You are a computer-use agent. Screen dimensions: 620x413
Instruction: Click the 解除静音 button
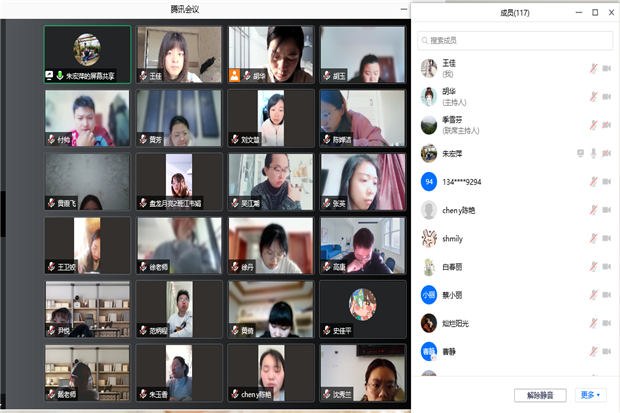click(x=541, y=395)
